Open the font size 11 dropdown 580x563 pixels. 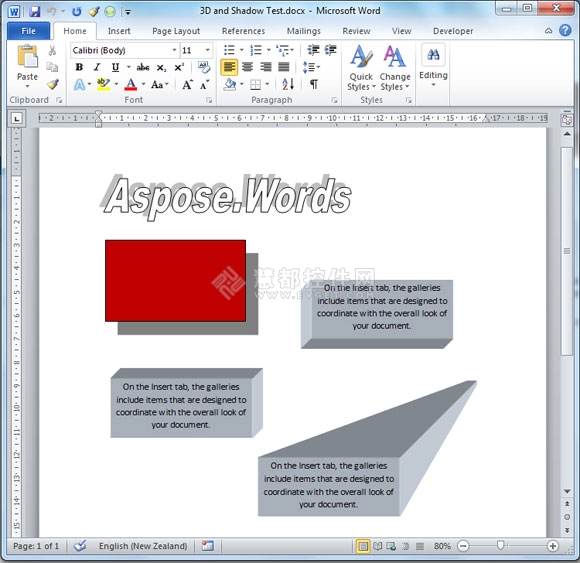208,50
